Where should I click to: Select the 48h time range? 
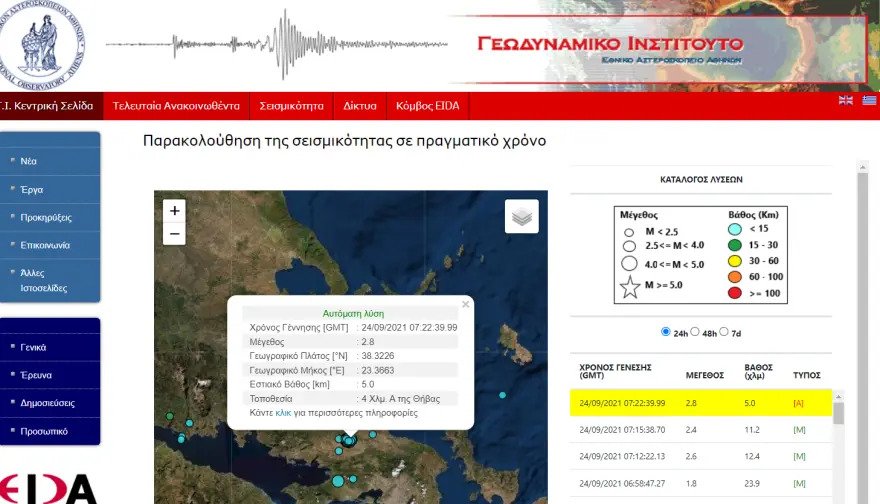(695, 332)
